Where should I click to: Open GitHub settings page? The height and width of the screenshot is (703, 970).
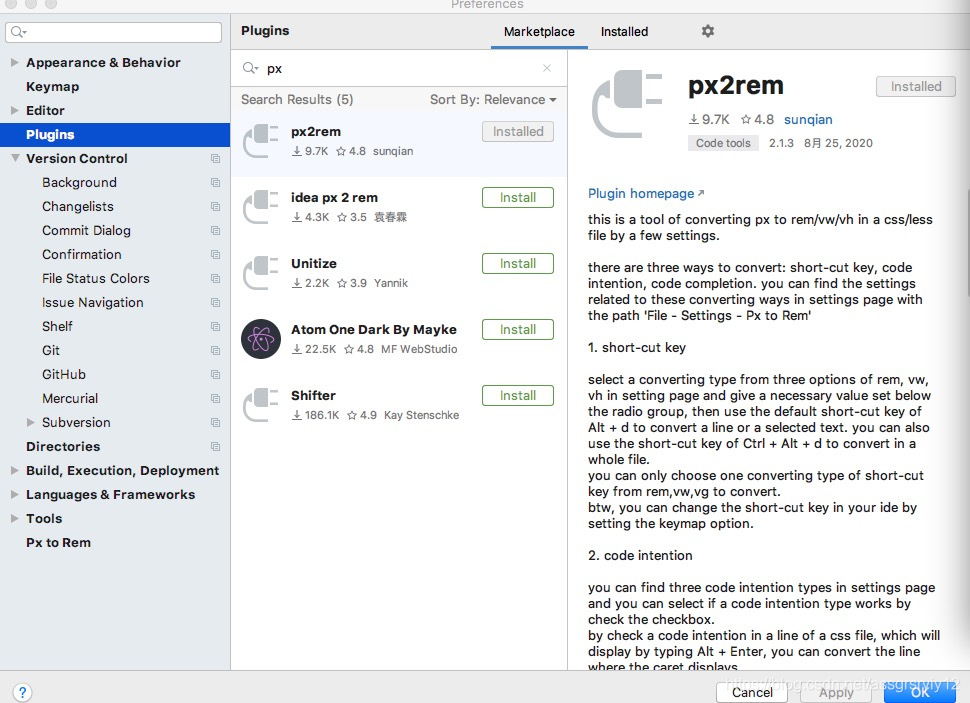point(64,374)
